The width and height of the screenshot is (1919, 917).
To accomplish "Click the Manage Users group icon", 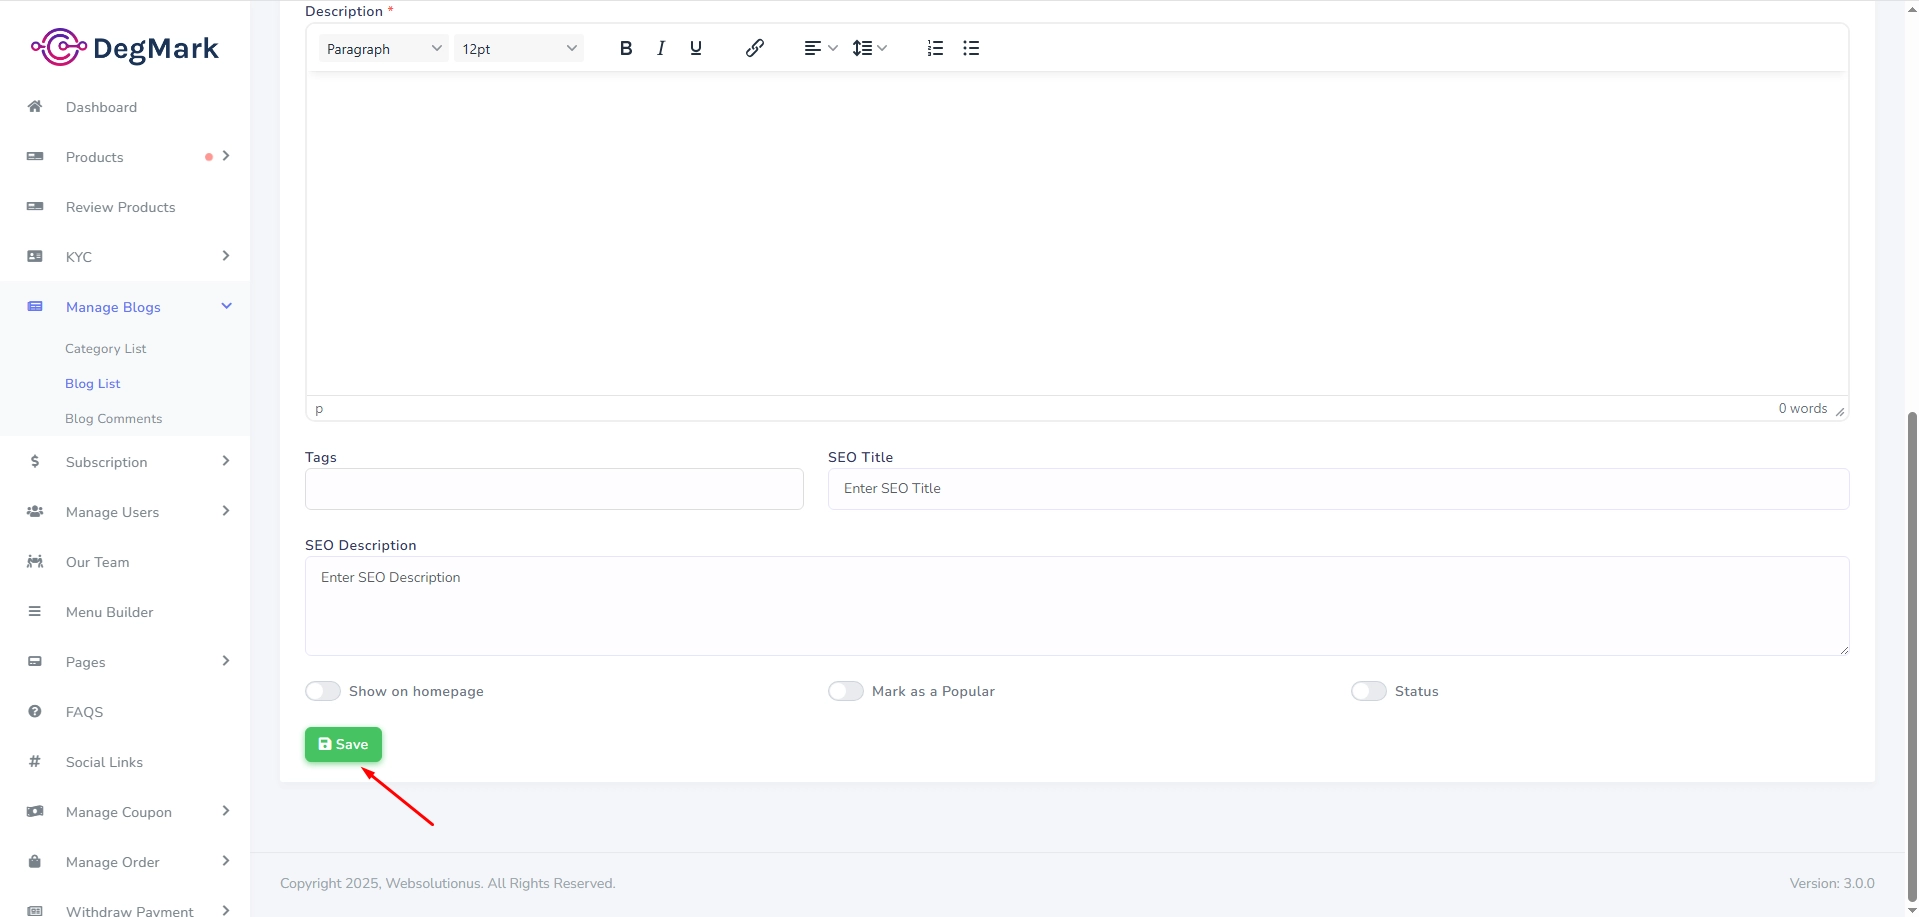I will [x=35, y=511].
